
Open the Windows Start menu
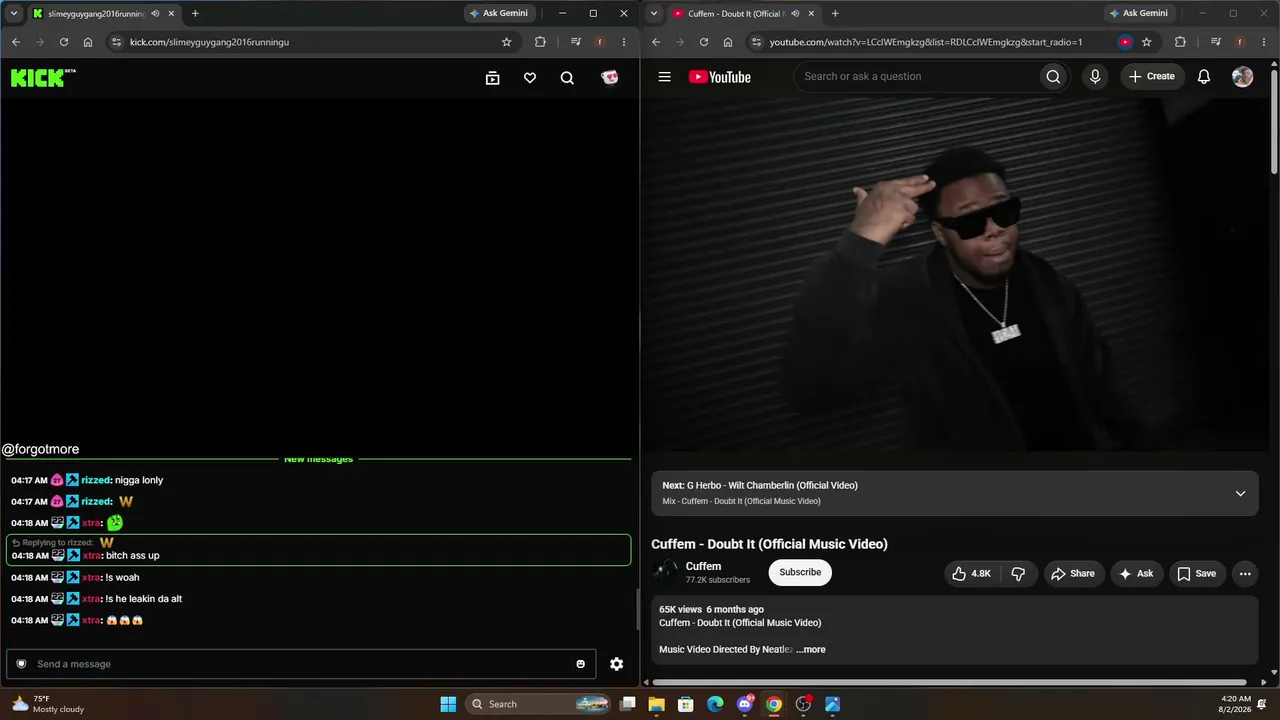point(448,704)
